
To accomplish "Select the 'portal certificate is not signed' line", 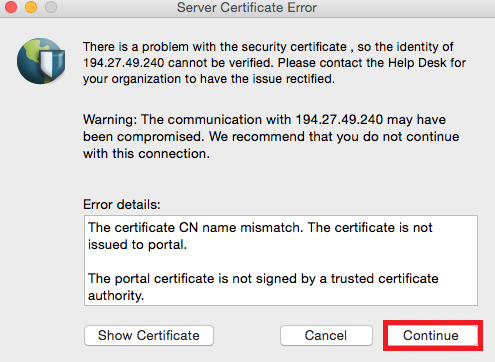I will click(263, 278).
